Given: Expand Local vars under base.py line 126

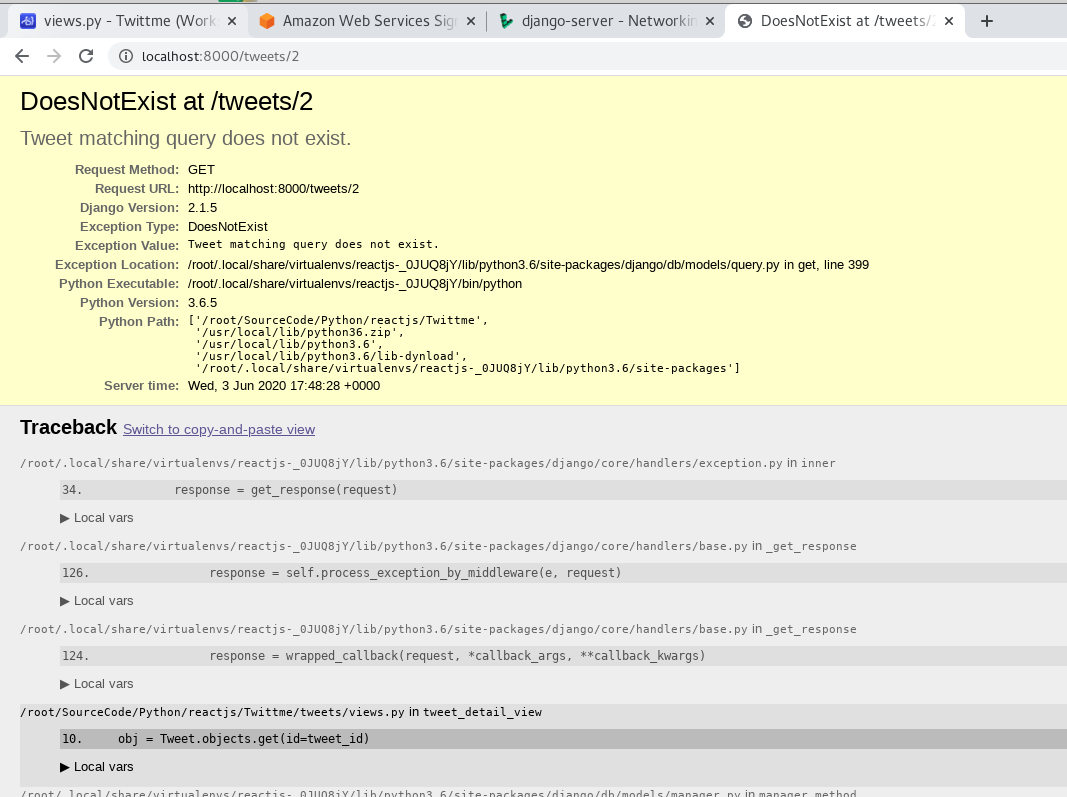Looking at the screenshot, I should coord(97,601).
